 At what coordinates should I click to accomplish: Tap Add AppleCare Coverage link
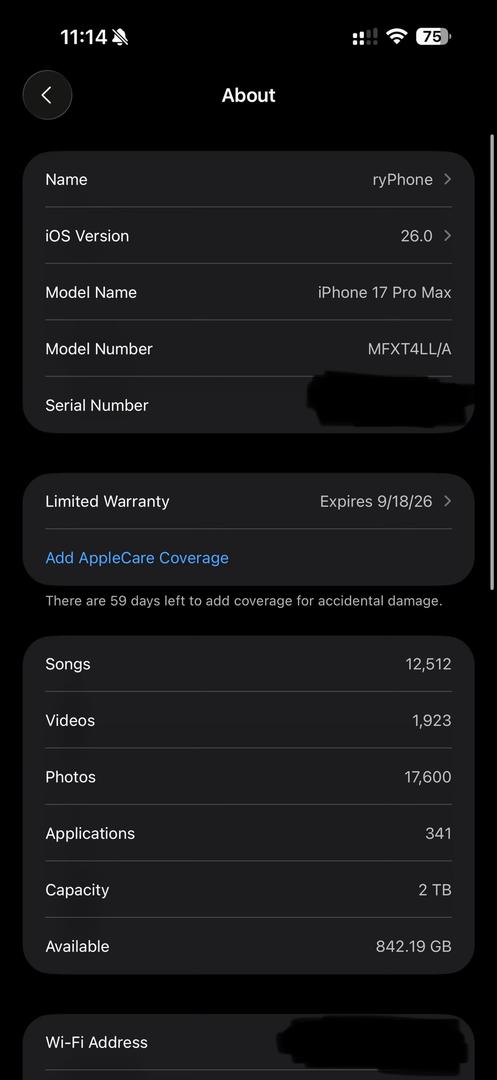tap(137, 558)
